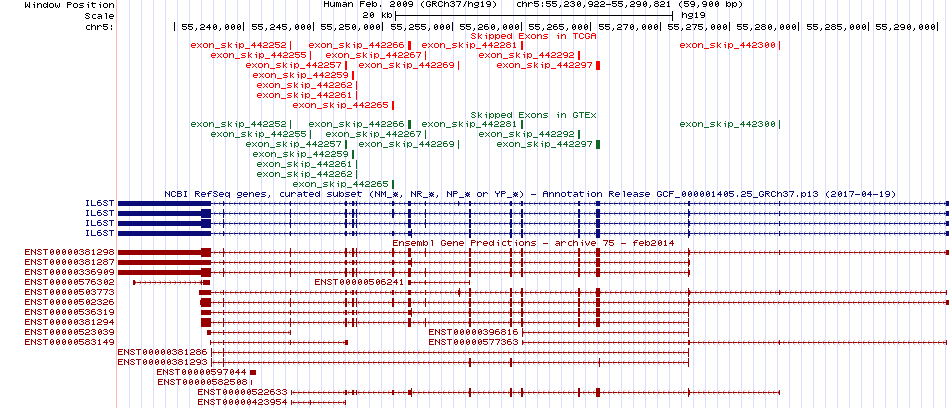This screenshot has width=950, height=408.
Task: Open transcript ENST00000381298
Action: (x=70, y=253)
